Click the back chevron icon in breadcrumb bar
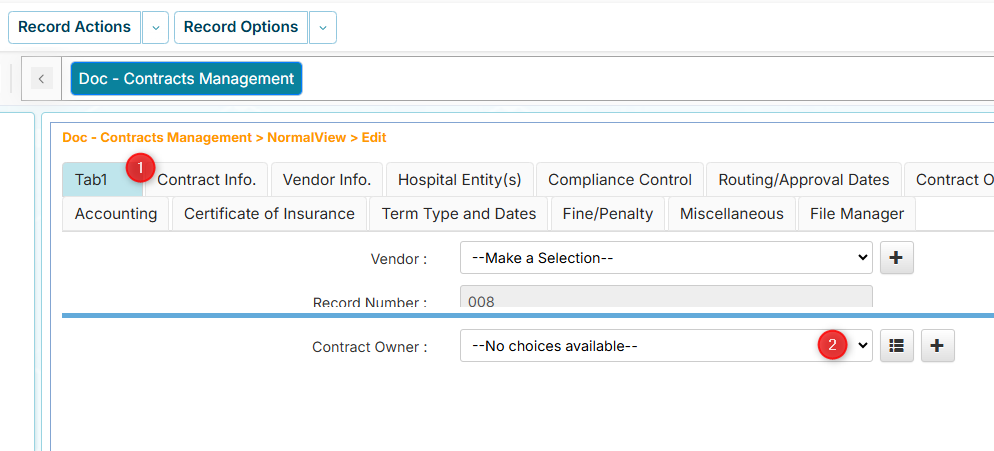 (41, 79)
